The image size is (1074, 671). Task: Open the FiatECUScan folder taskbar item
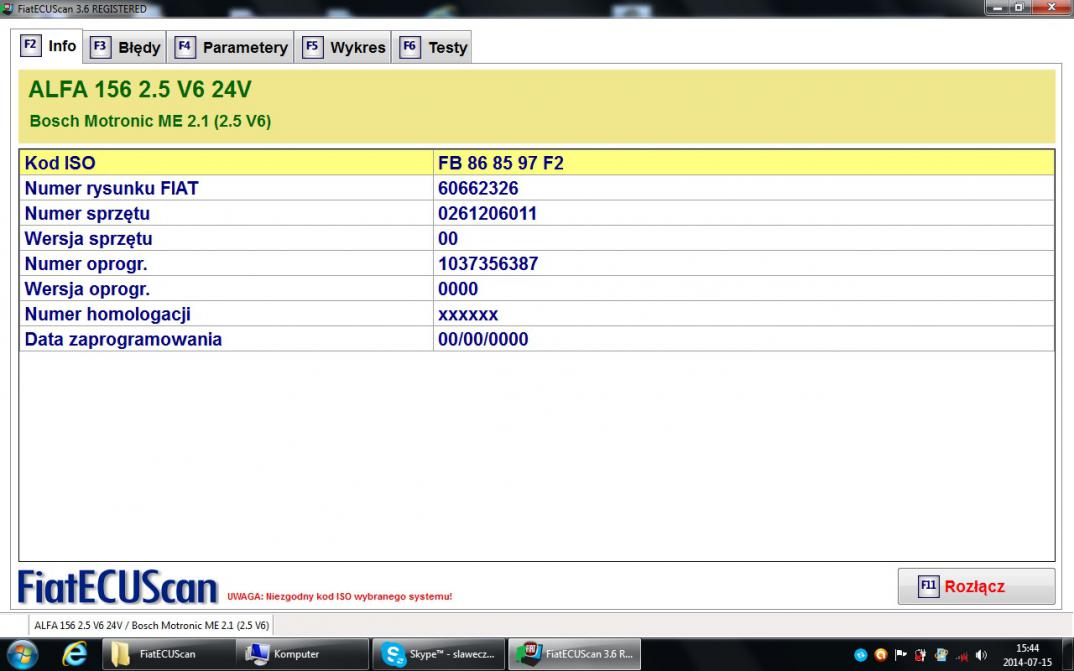click(168, 654)
